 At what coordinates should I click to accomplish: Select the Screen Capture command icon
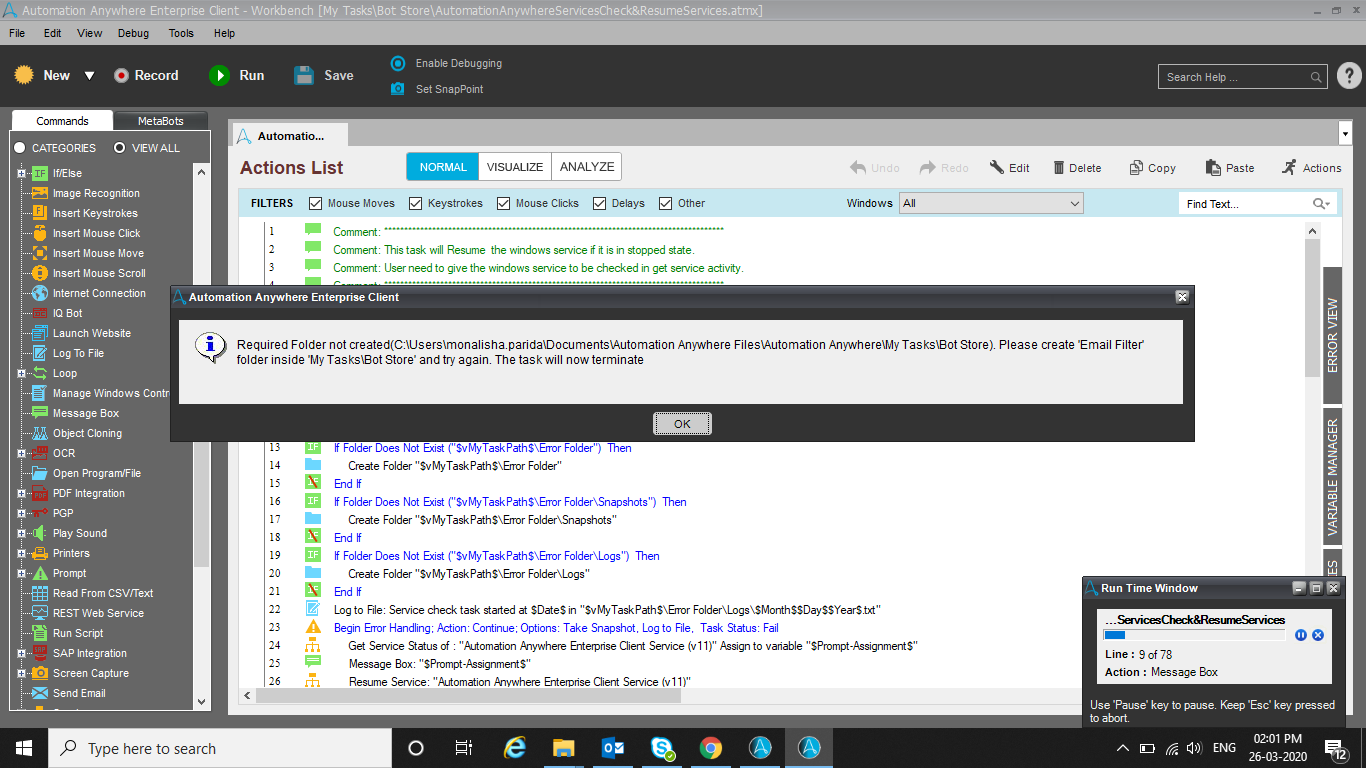coord(40,673)
